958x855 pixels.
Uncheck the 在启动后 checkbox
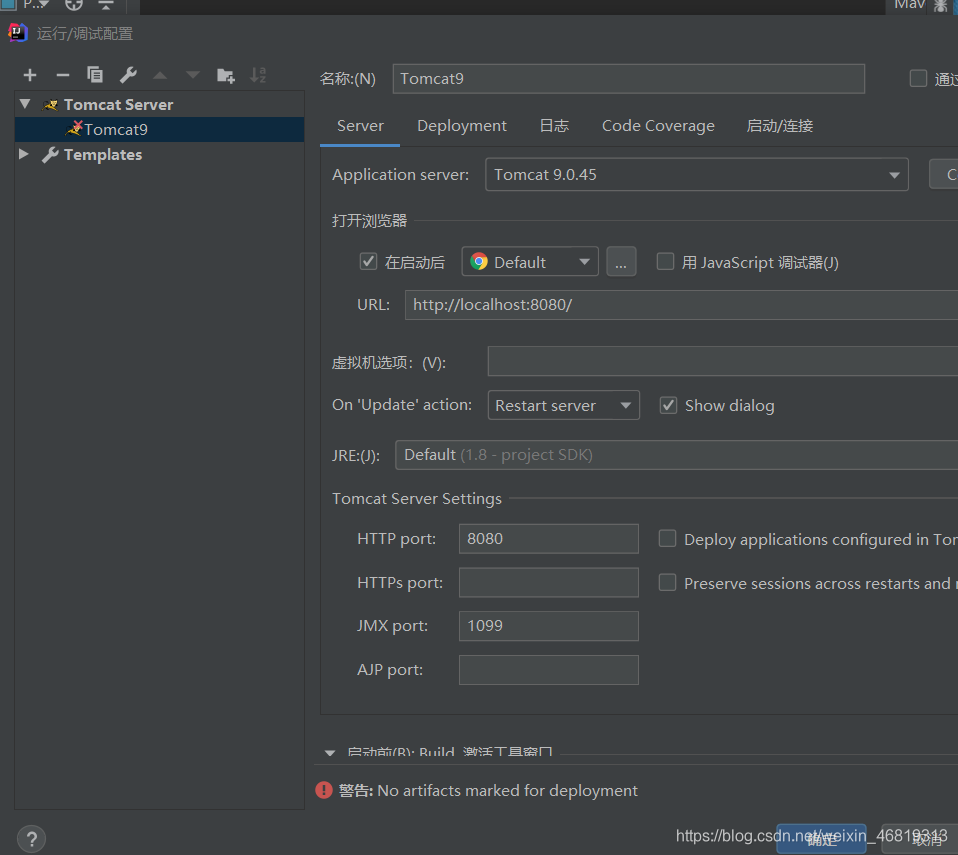368,262
